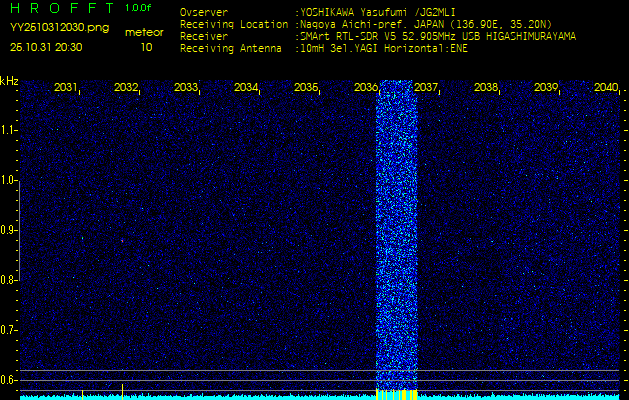Click the 2031 time marker
This screenshot has height=400, width=629.
66,88
